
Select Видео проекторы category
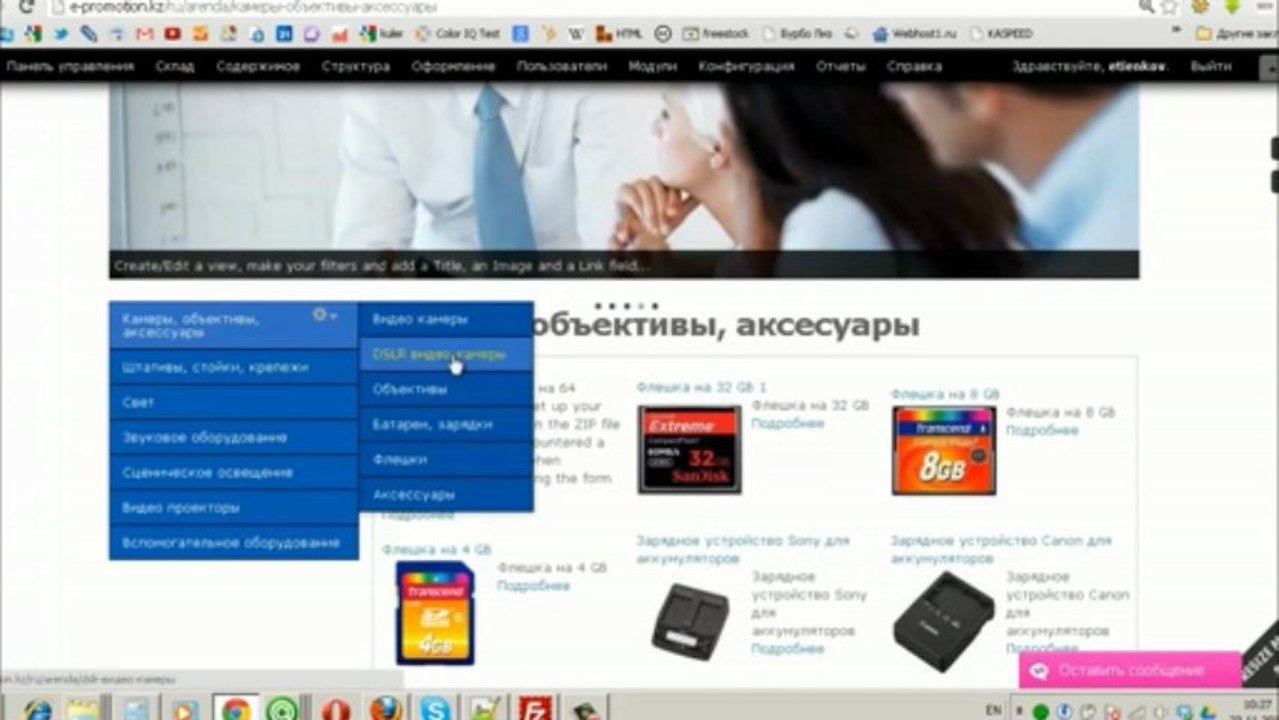[x=233, y=507]
